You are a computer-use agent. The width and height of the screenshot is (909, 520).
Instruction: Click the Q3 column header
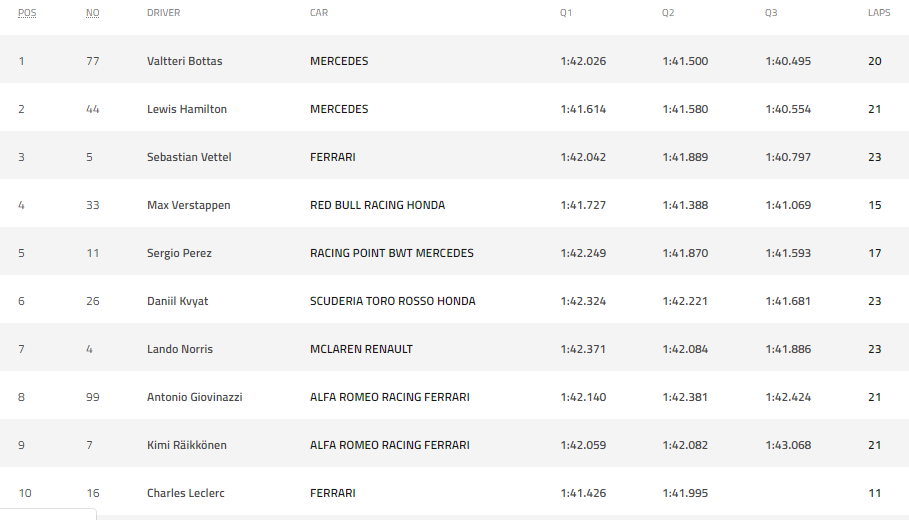pyautogui.click(x=771, y=13)
